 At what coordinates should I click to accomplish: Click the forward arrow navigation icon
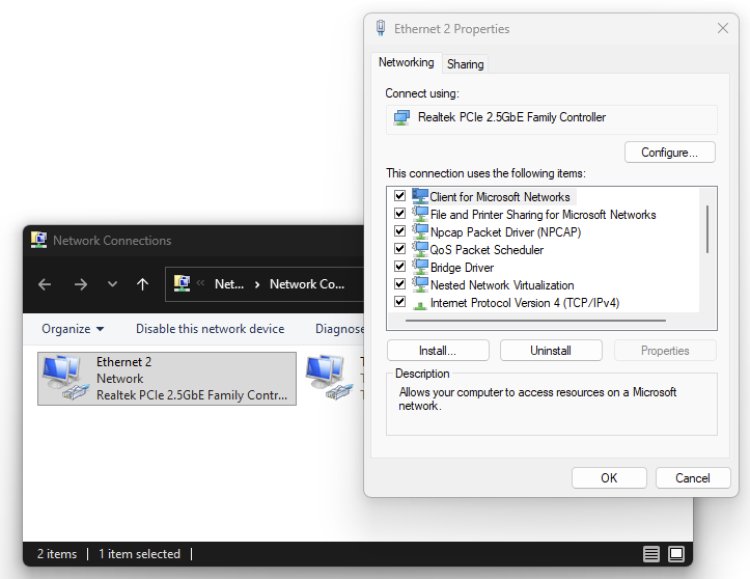(80, 284)
